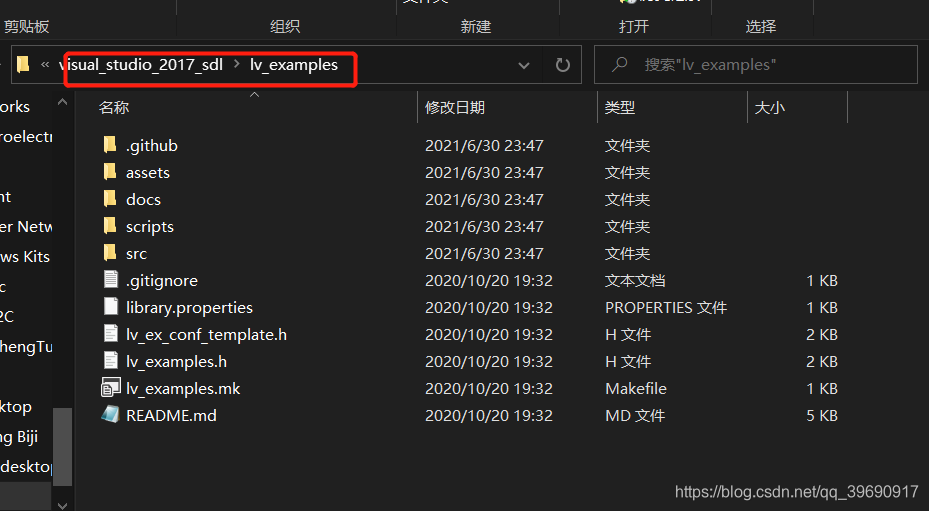
Task: Select the src folder icon
Action: click(110, 253)
